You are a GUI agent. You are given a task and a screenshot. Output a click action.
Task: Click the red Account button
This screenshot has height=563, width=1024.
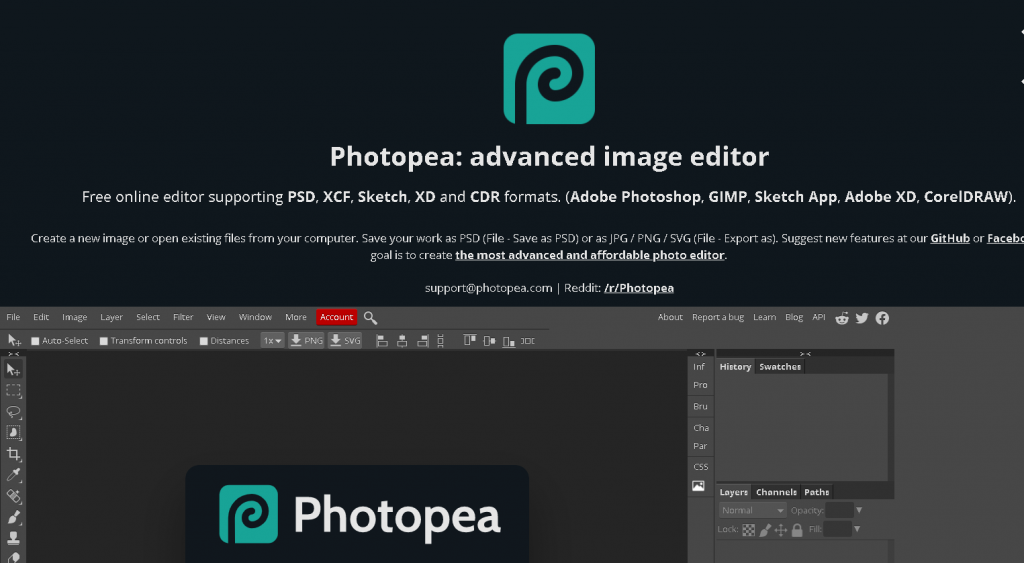336,317
